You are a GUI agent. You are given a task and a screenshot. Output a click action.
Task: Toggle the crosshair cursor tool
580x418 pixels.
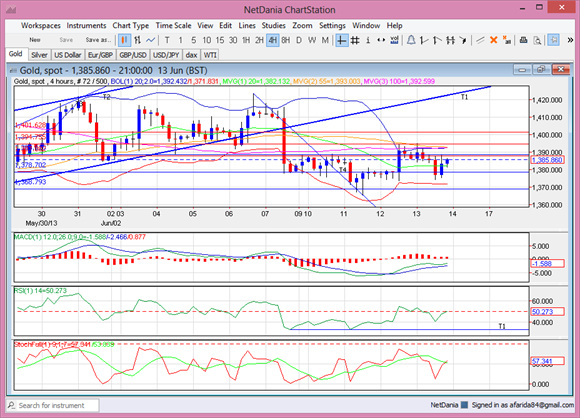tap(342, 40)
